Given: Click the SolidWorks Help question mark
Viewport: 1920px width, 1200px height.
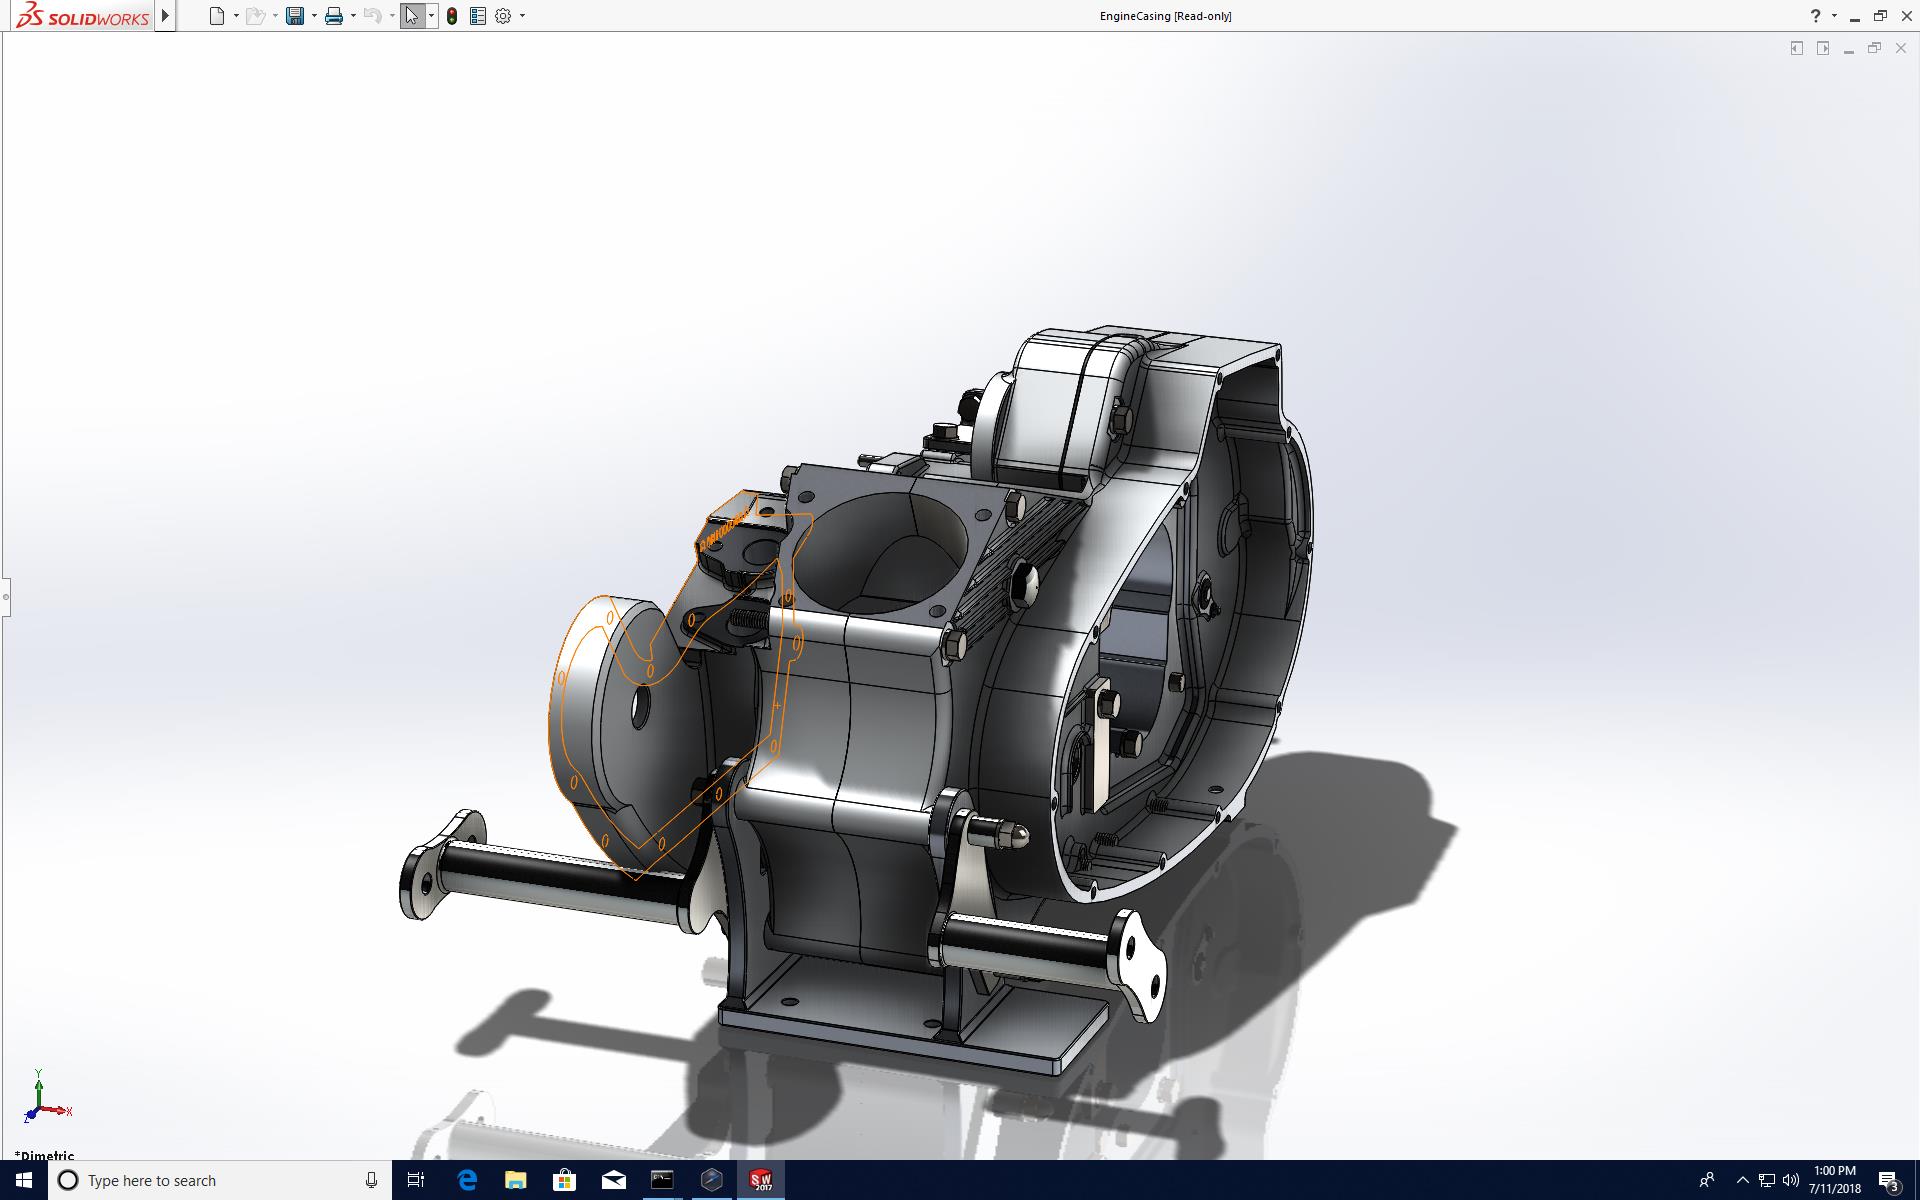Looking at the screenshot, I should click(x=1815, y=16).
